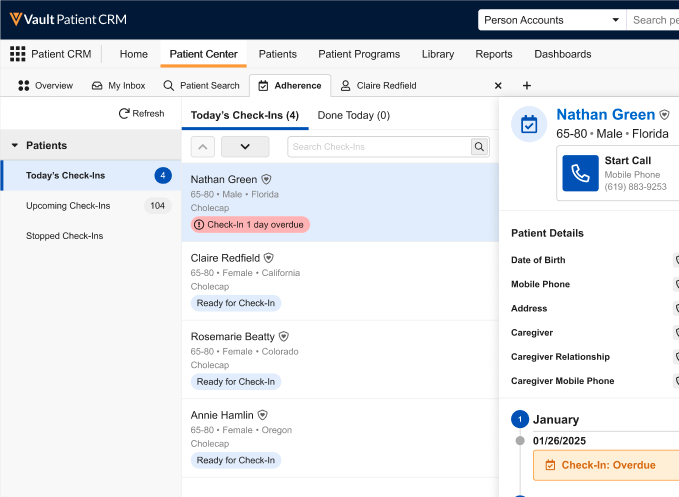Open the app launcher grid icon
Screen dimensions: 679x497
18,54
